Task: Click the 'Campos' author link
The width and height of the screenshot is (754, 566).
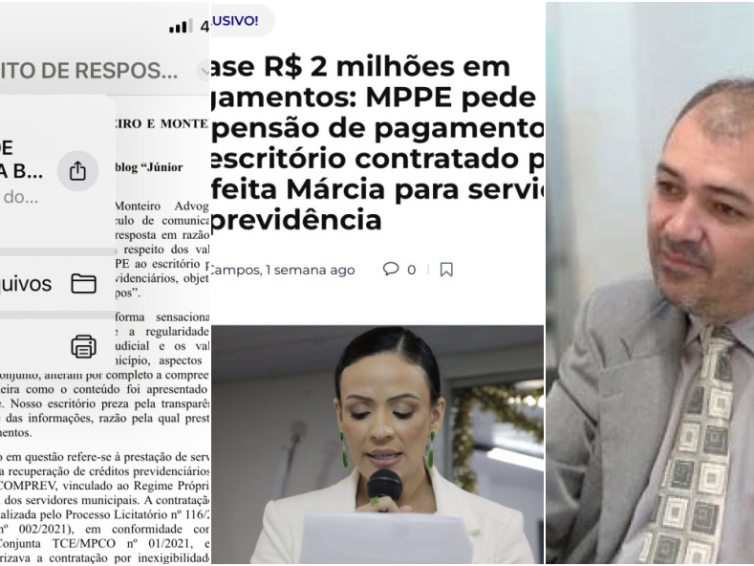Action: (x=235, y=270)
